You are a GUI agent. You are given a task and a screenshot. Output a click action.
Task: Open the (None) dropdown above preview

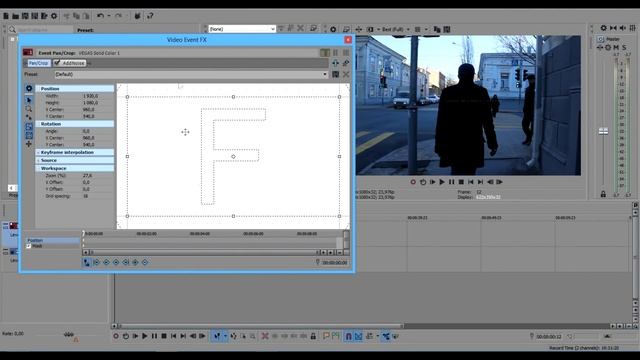[242, 29]
